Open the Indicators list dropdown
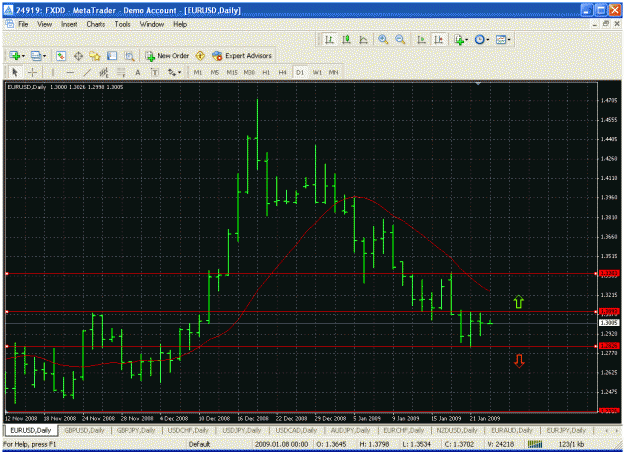Viewport: 625px width, 452px height. point(461,39)
